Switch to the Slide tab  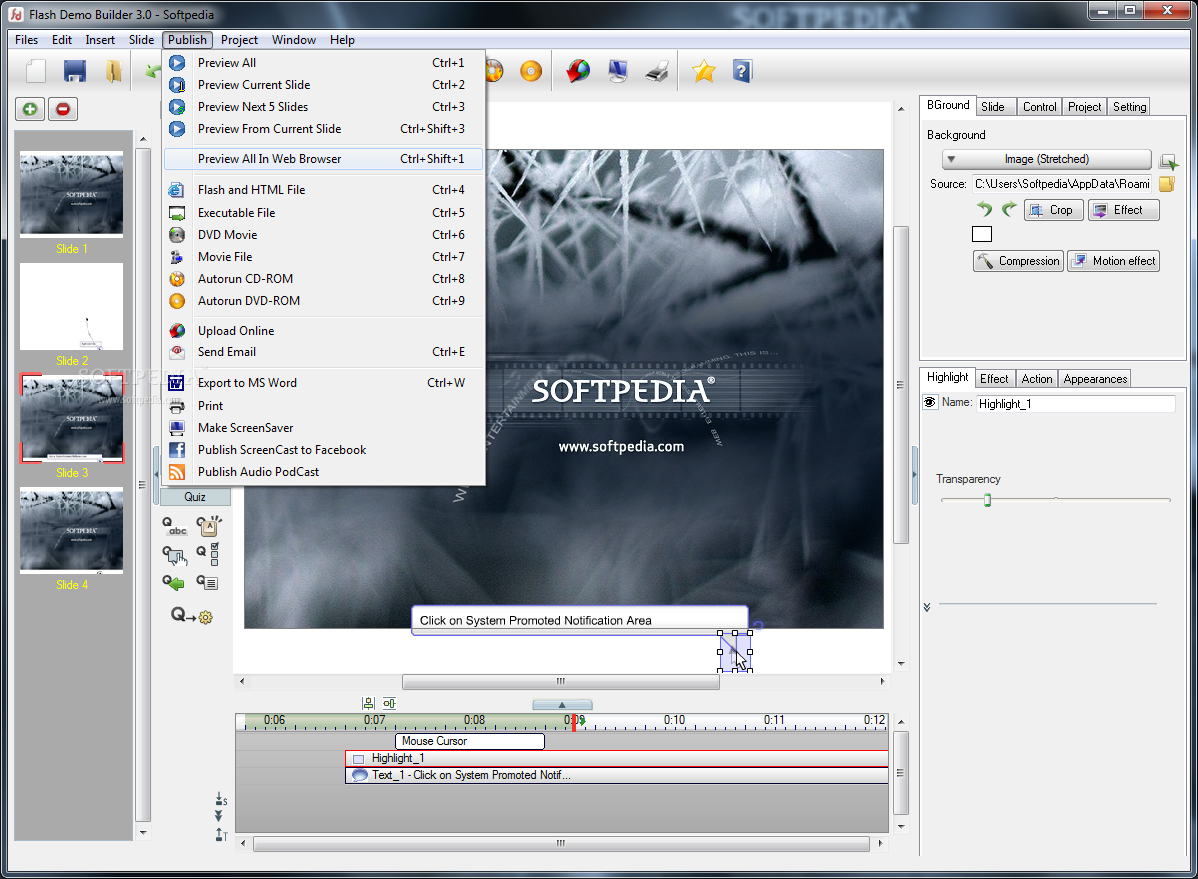click(992, 107)
